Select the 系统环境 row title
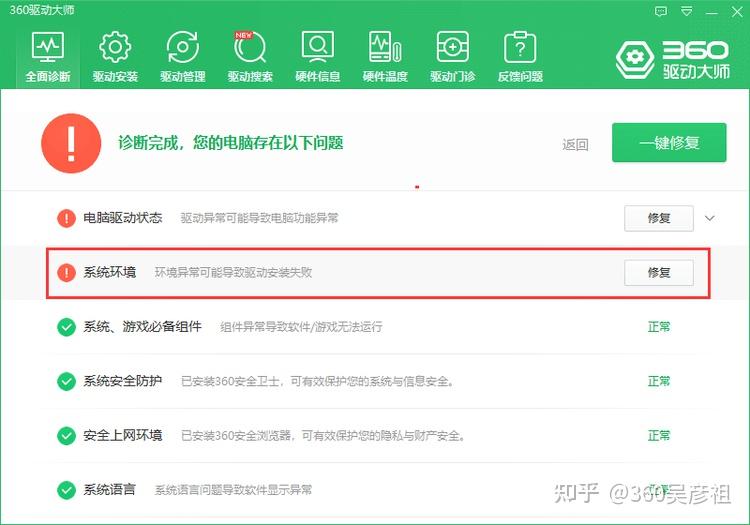Viewport: 750px width, 525px height. point(110,272)
